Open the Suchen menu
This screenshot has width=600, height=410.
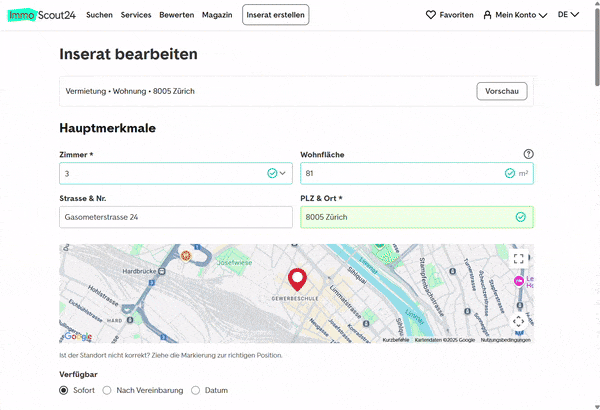(x=99, y=15)
